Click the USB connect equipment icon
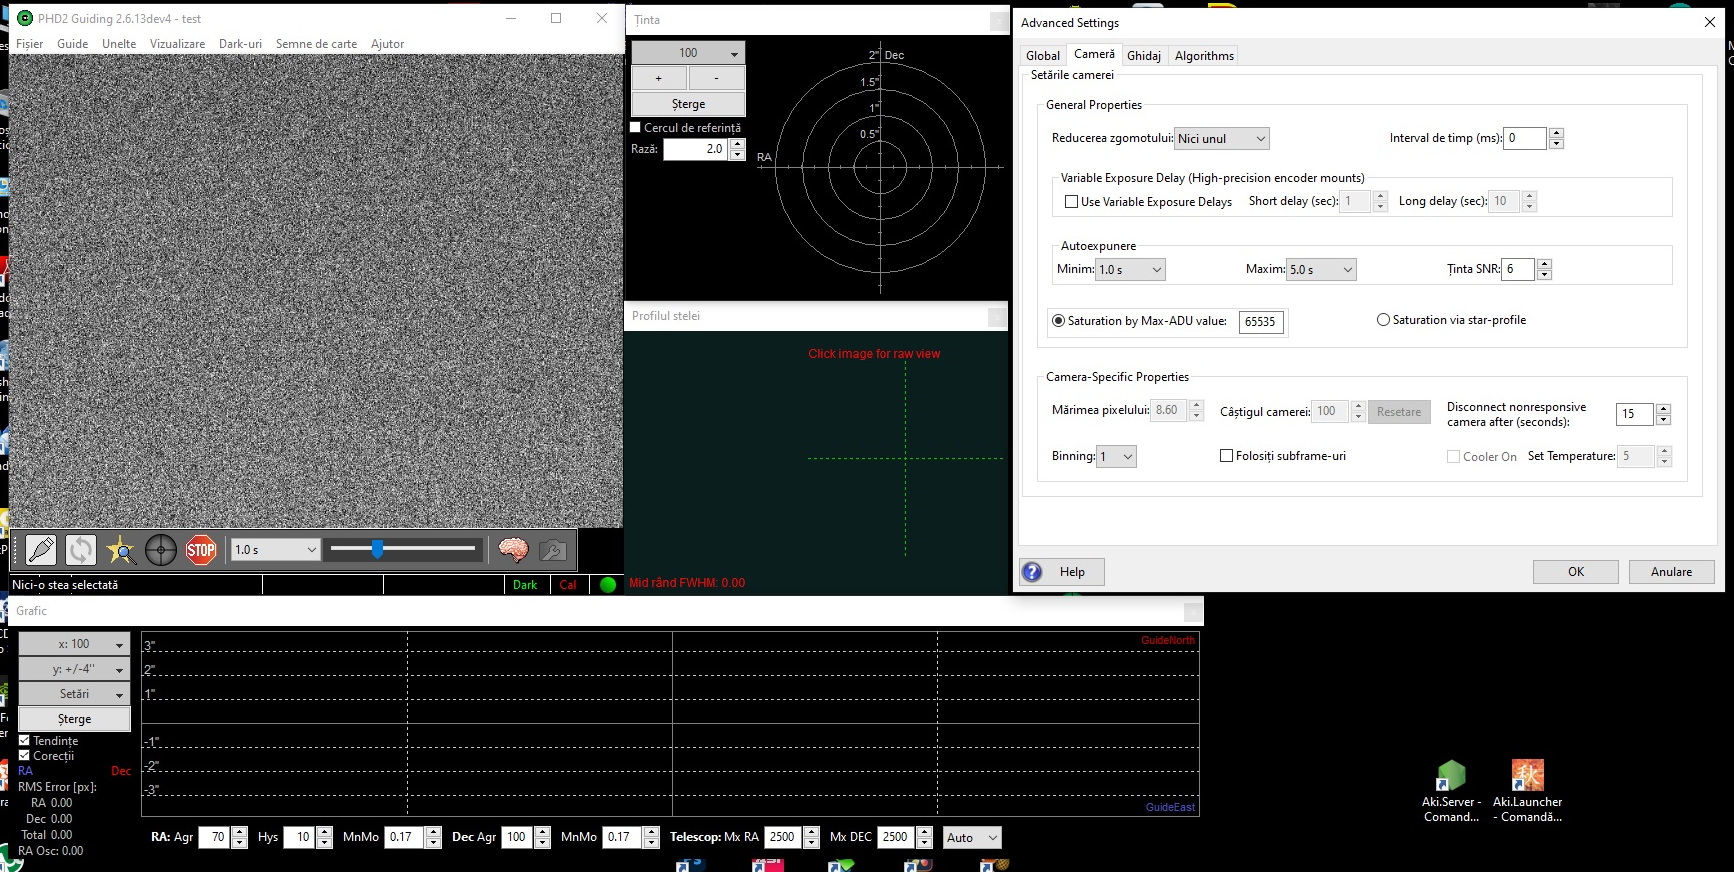 [x=41, y=550]
